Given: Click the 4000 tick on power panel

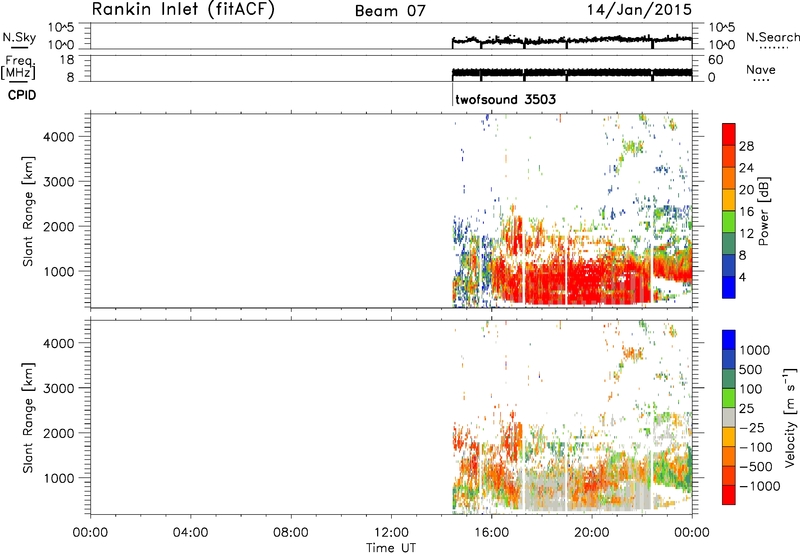Looking at the screenshot, I should [59, 137].
